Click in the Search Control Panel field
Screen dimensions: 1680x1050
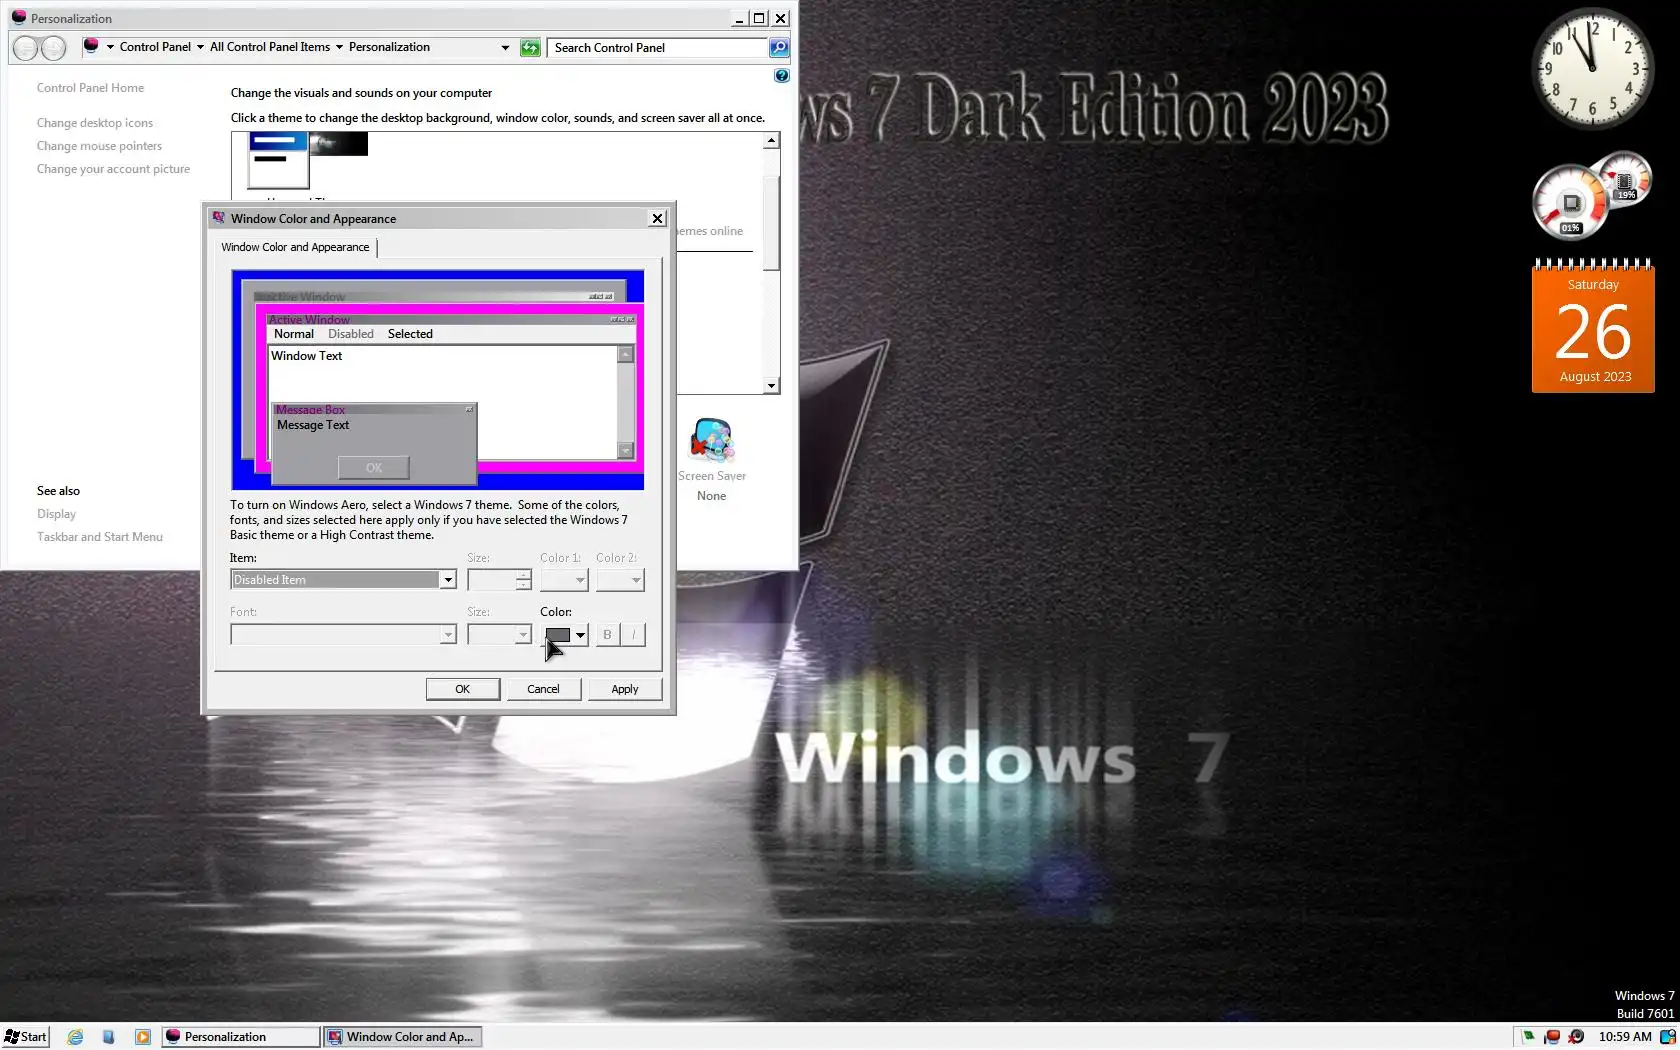(x=658, y=47)
